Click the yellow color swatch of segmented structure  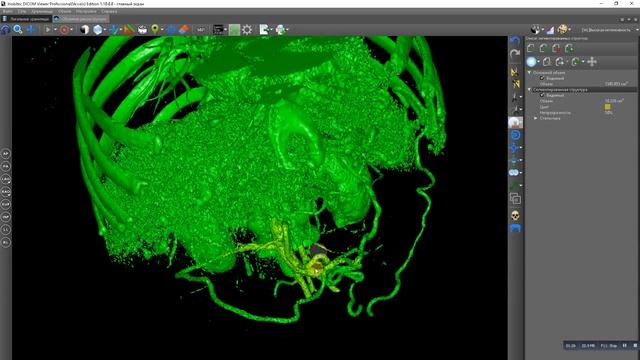[607, 107]
